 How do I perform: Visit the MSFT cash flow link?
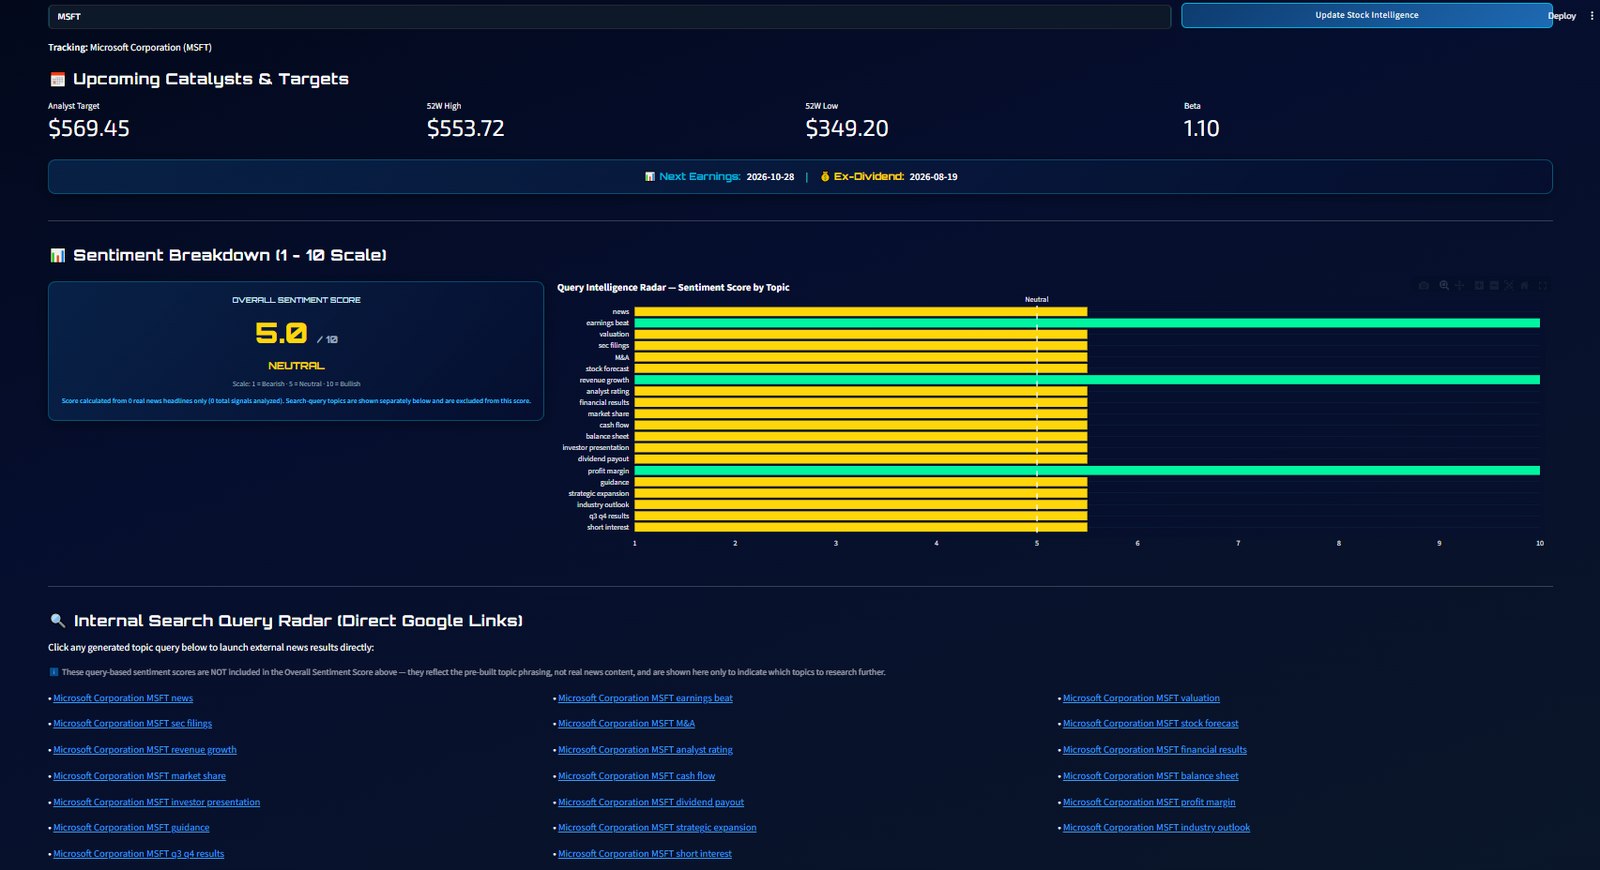636,776
